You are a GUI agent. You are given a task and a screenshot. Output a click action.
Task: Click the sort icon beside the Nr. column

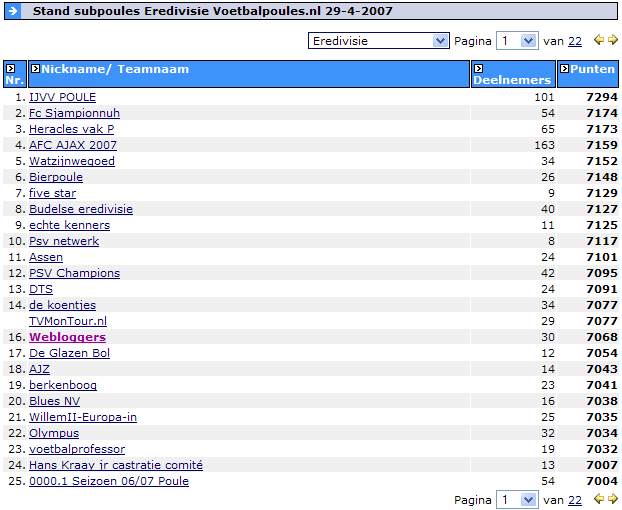pyautogui.click(x=10, y=69)
